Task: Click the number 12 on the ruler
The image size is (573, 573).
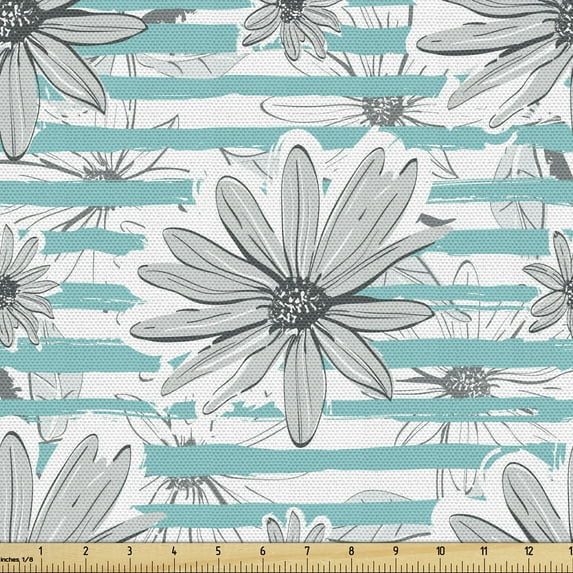Action: click(529, 551)
